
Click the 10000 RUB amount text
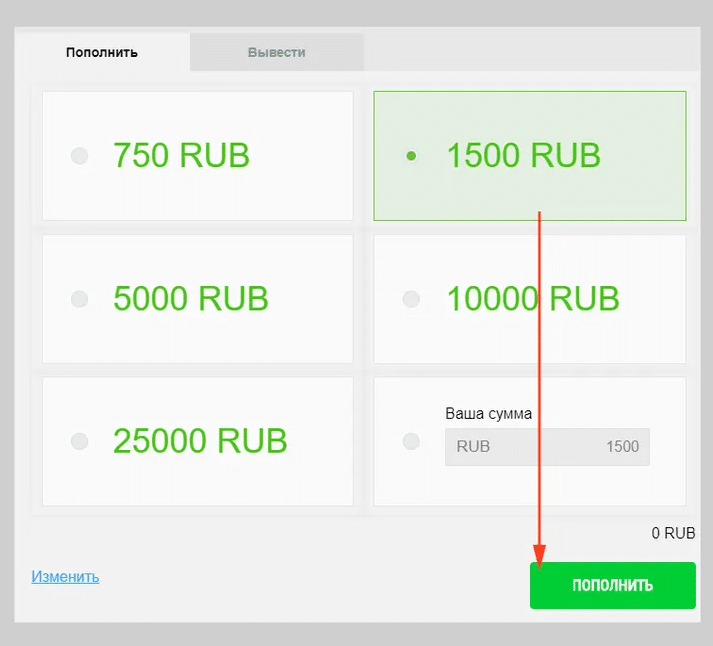coord(533,298)
